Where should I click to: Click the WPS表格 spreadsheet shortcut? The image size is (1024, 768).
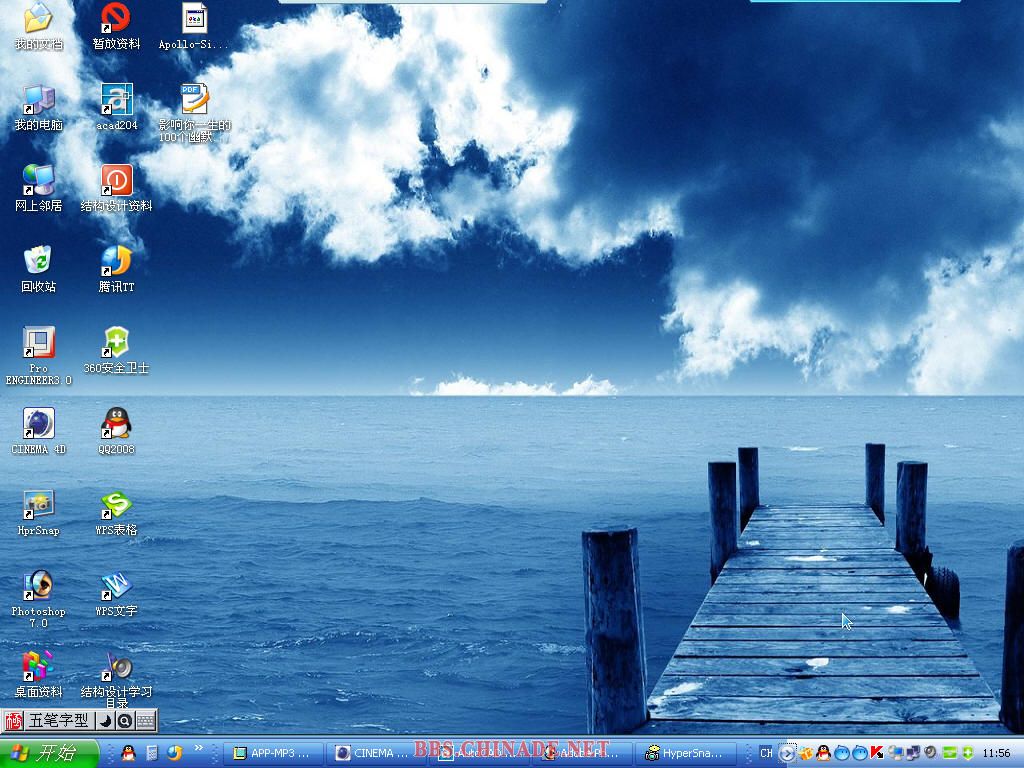pyautogui.click(x=117, y=505)
